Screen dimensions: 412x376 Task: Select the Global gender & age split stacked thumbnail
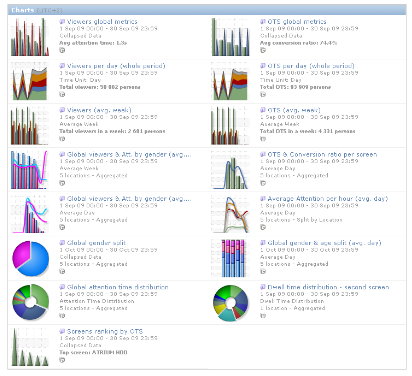point(231,258)
